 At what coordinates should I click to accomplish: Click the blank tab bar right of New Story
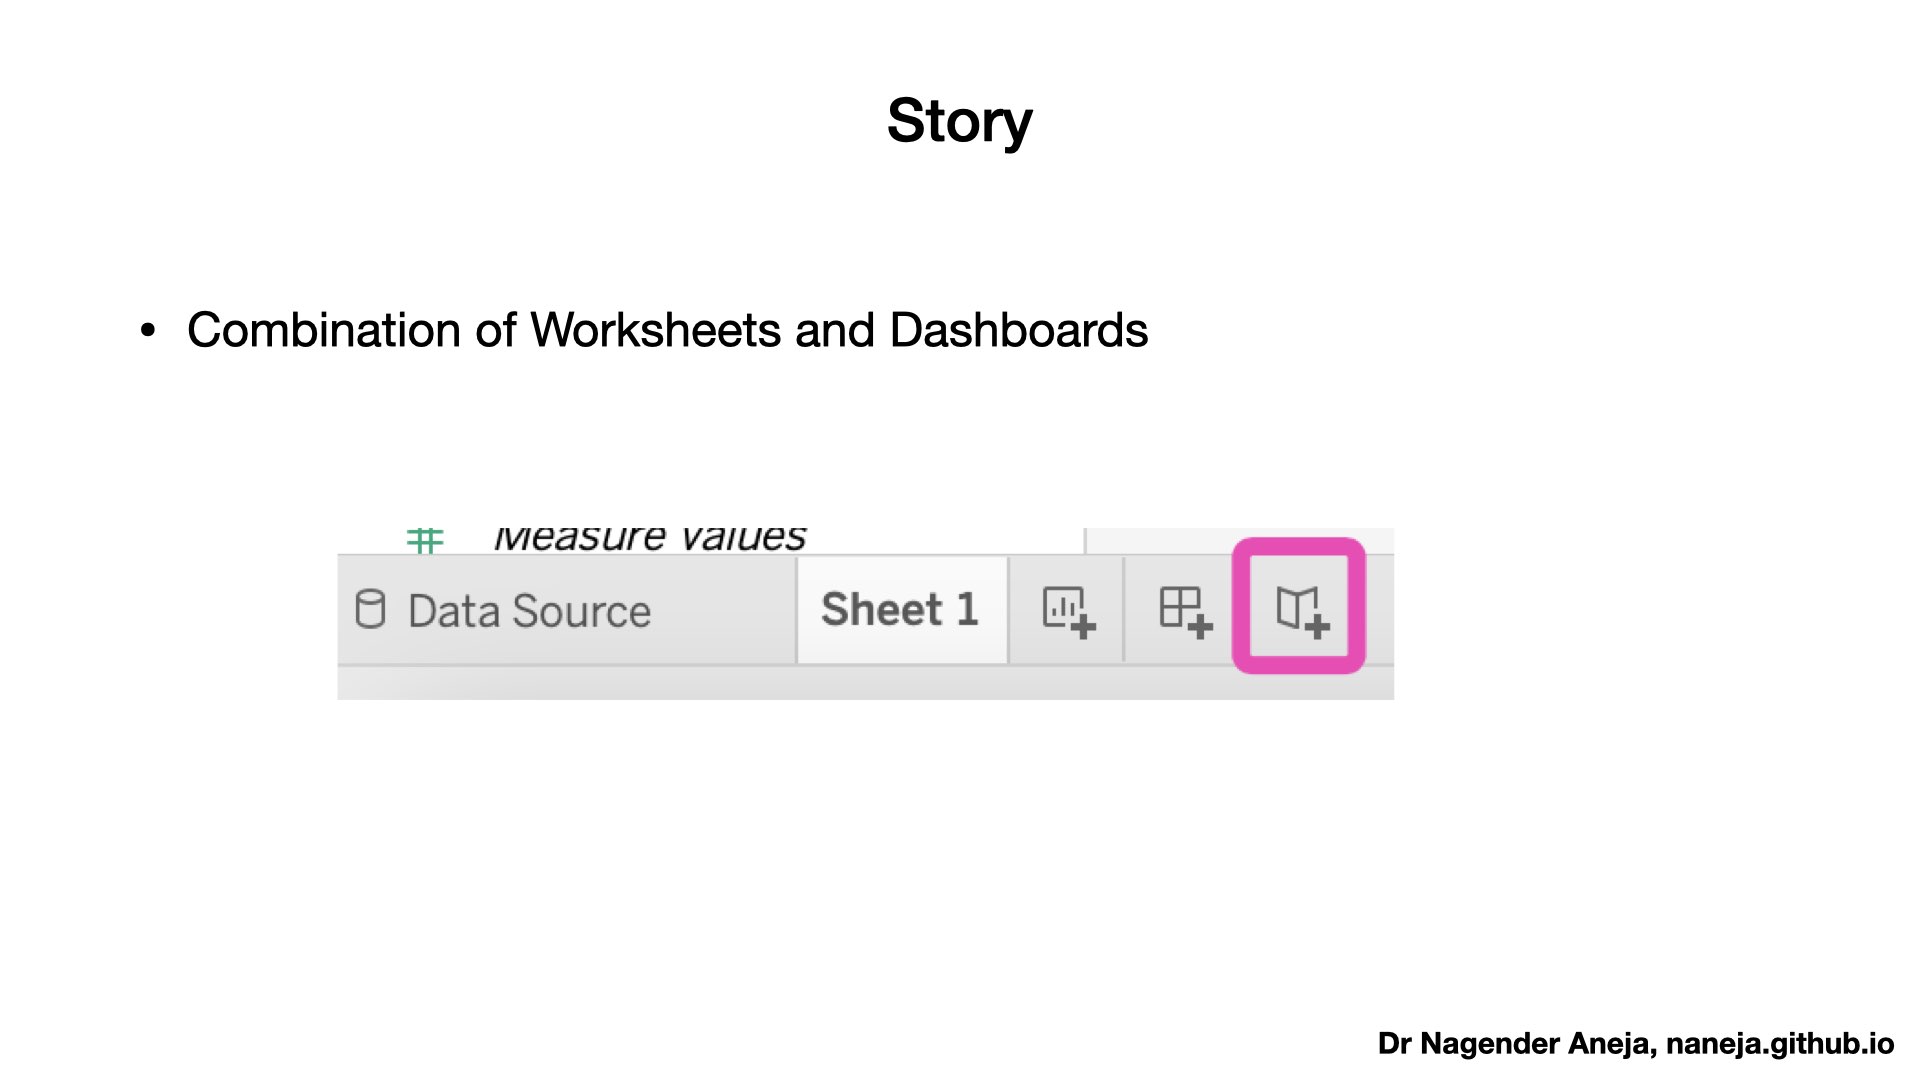tap(1380, 609)
